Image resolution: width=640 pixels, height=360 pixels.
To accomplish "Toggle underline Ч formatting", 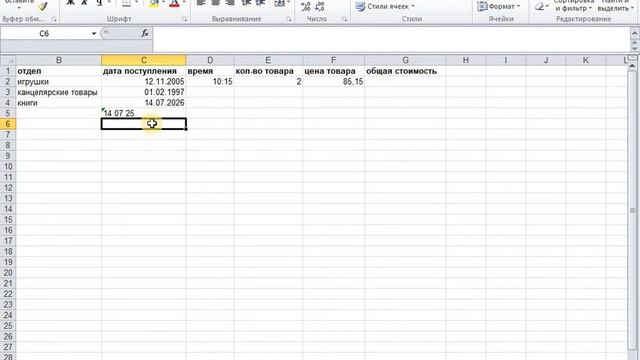I will pyautogui.click(x=99, y=3).
